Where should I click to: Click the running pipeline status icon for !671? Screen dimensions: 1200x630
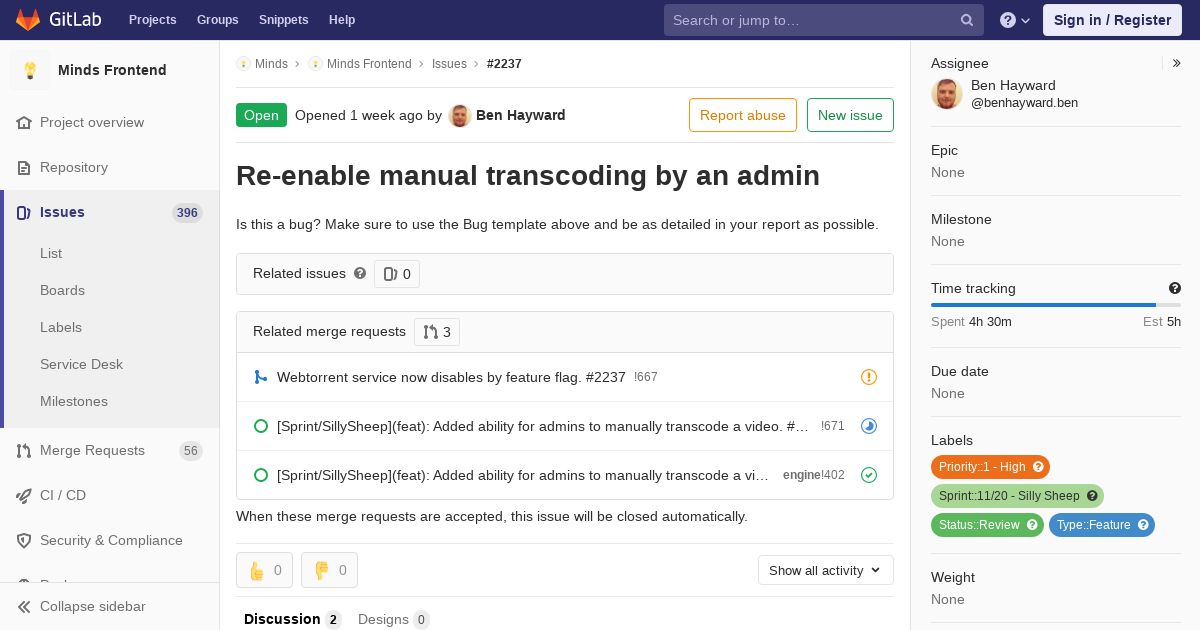(x=869, y=426)
